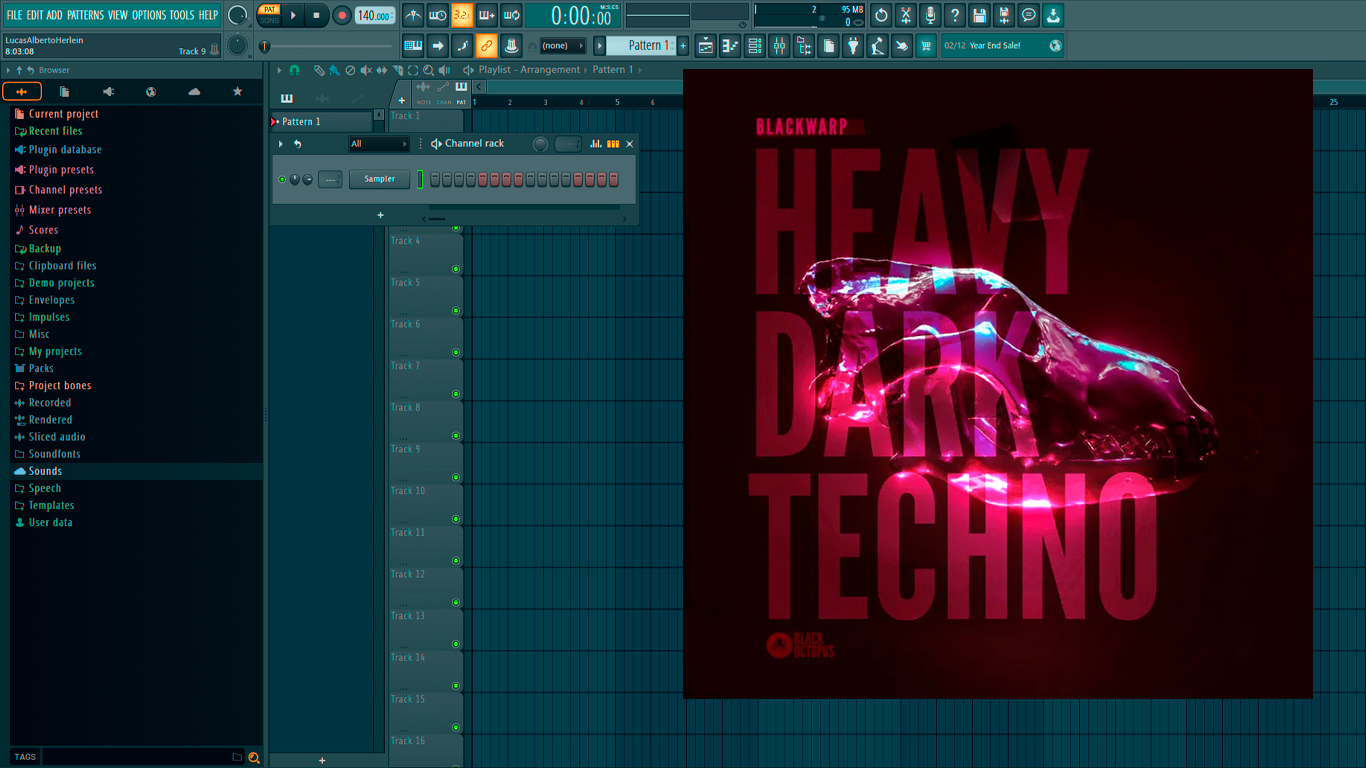Toggle the playlist snap magnet icon

click(294, 70)
